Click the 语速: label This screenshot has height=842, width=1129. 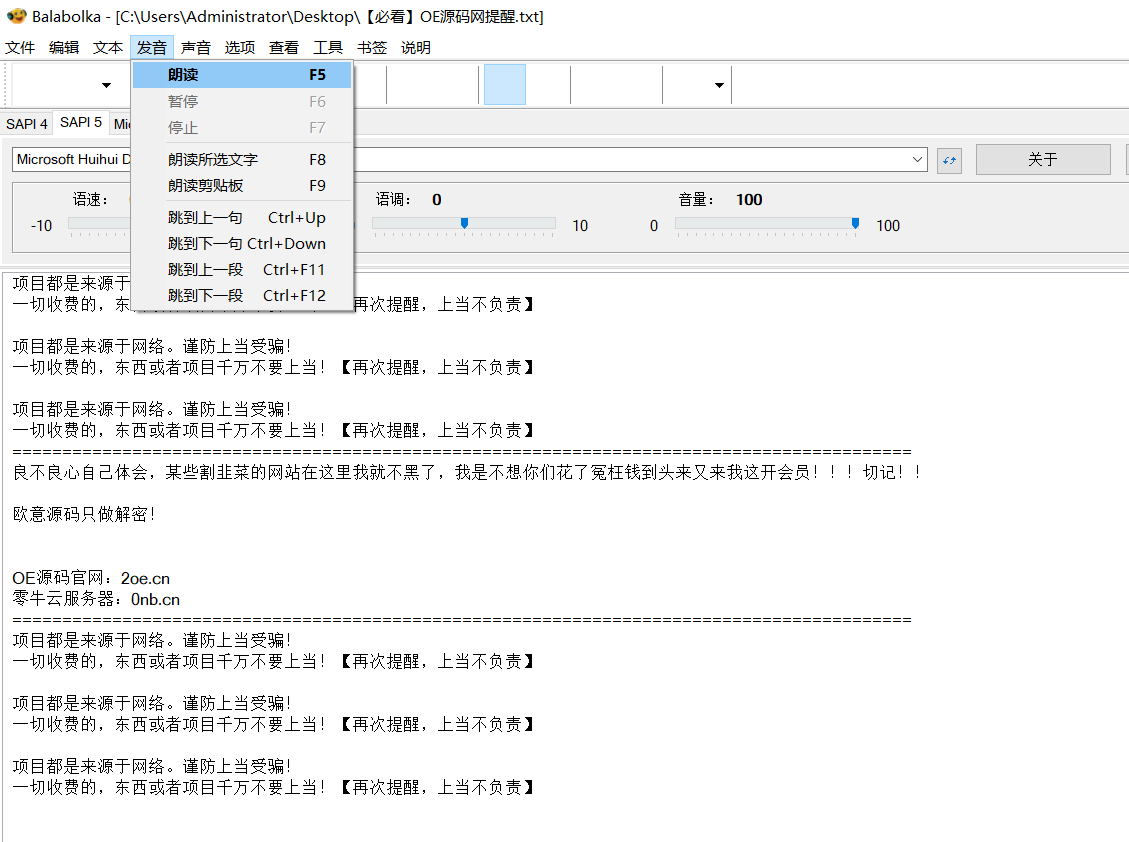[x=90, y=200]
